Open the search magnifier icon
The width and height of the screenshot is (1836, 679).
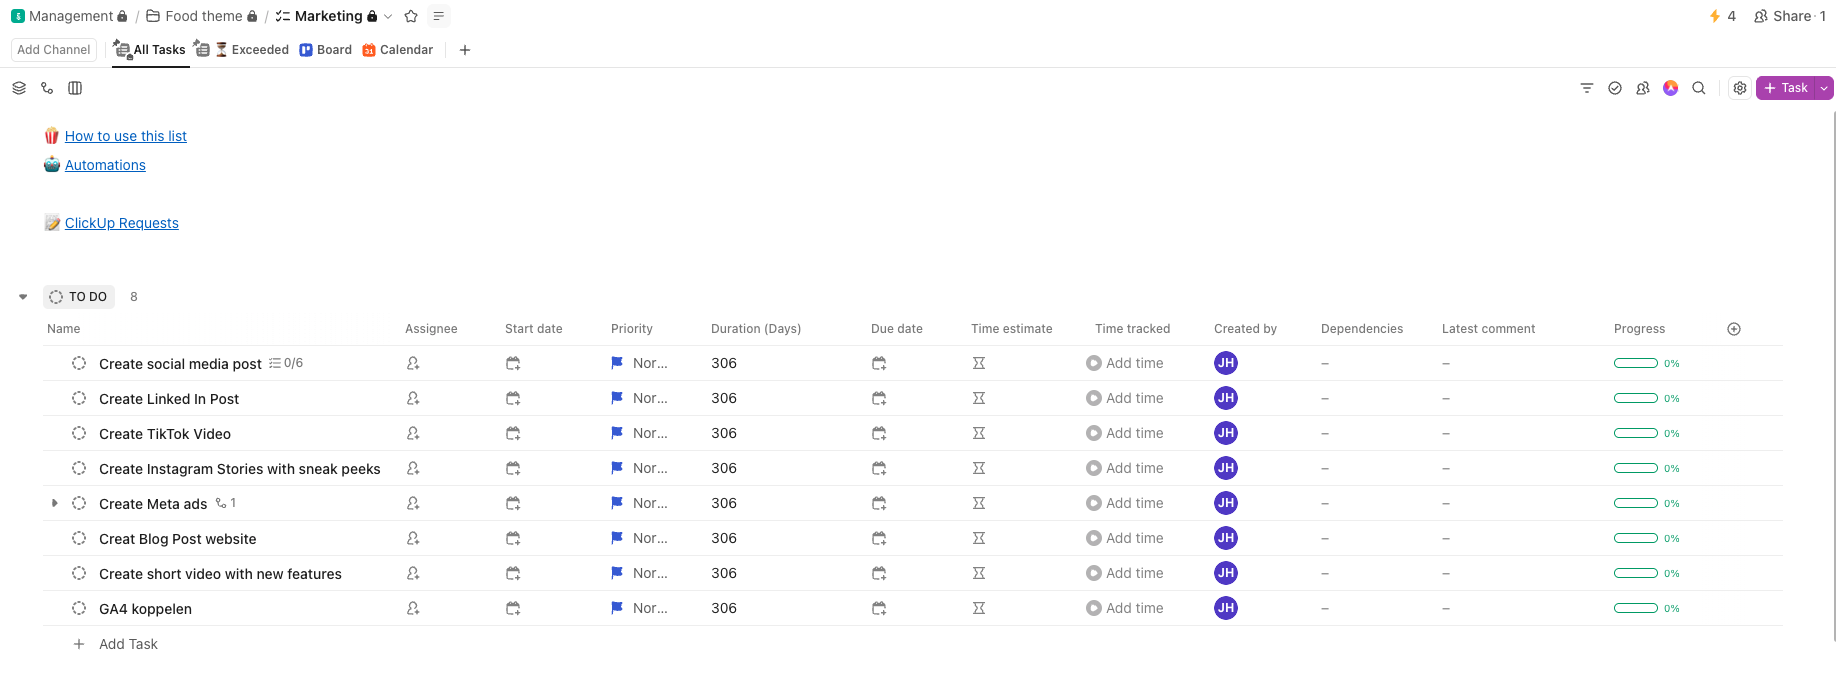[1698, 88]
